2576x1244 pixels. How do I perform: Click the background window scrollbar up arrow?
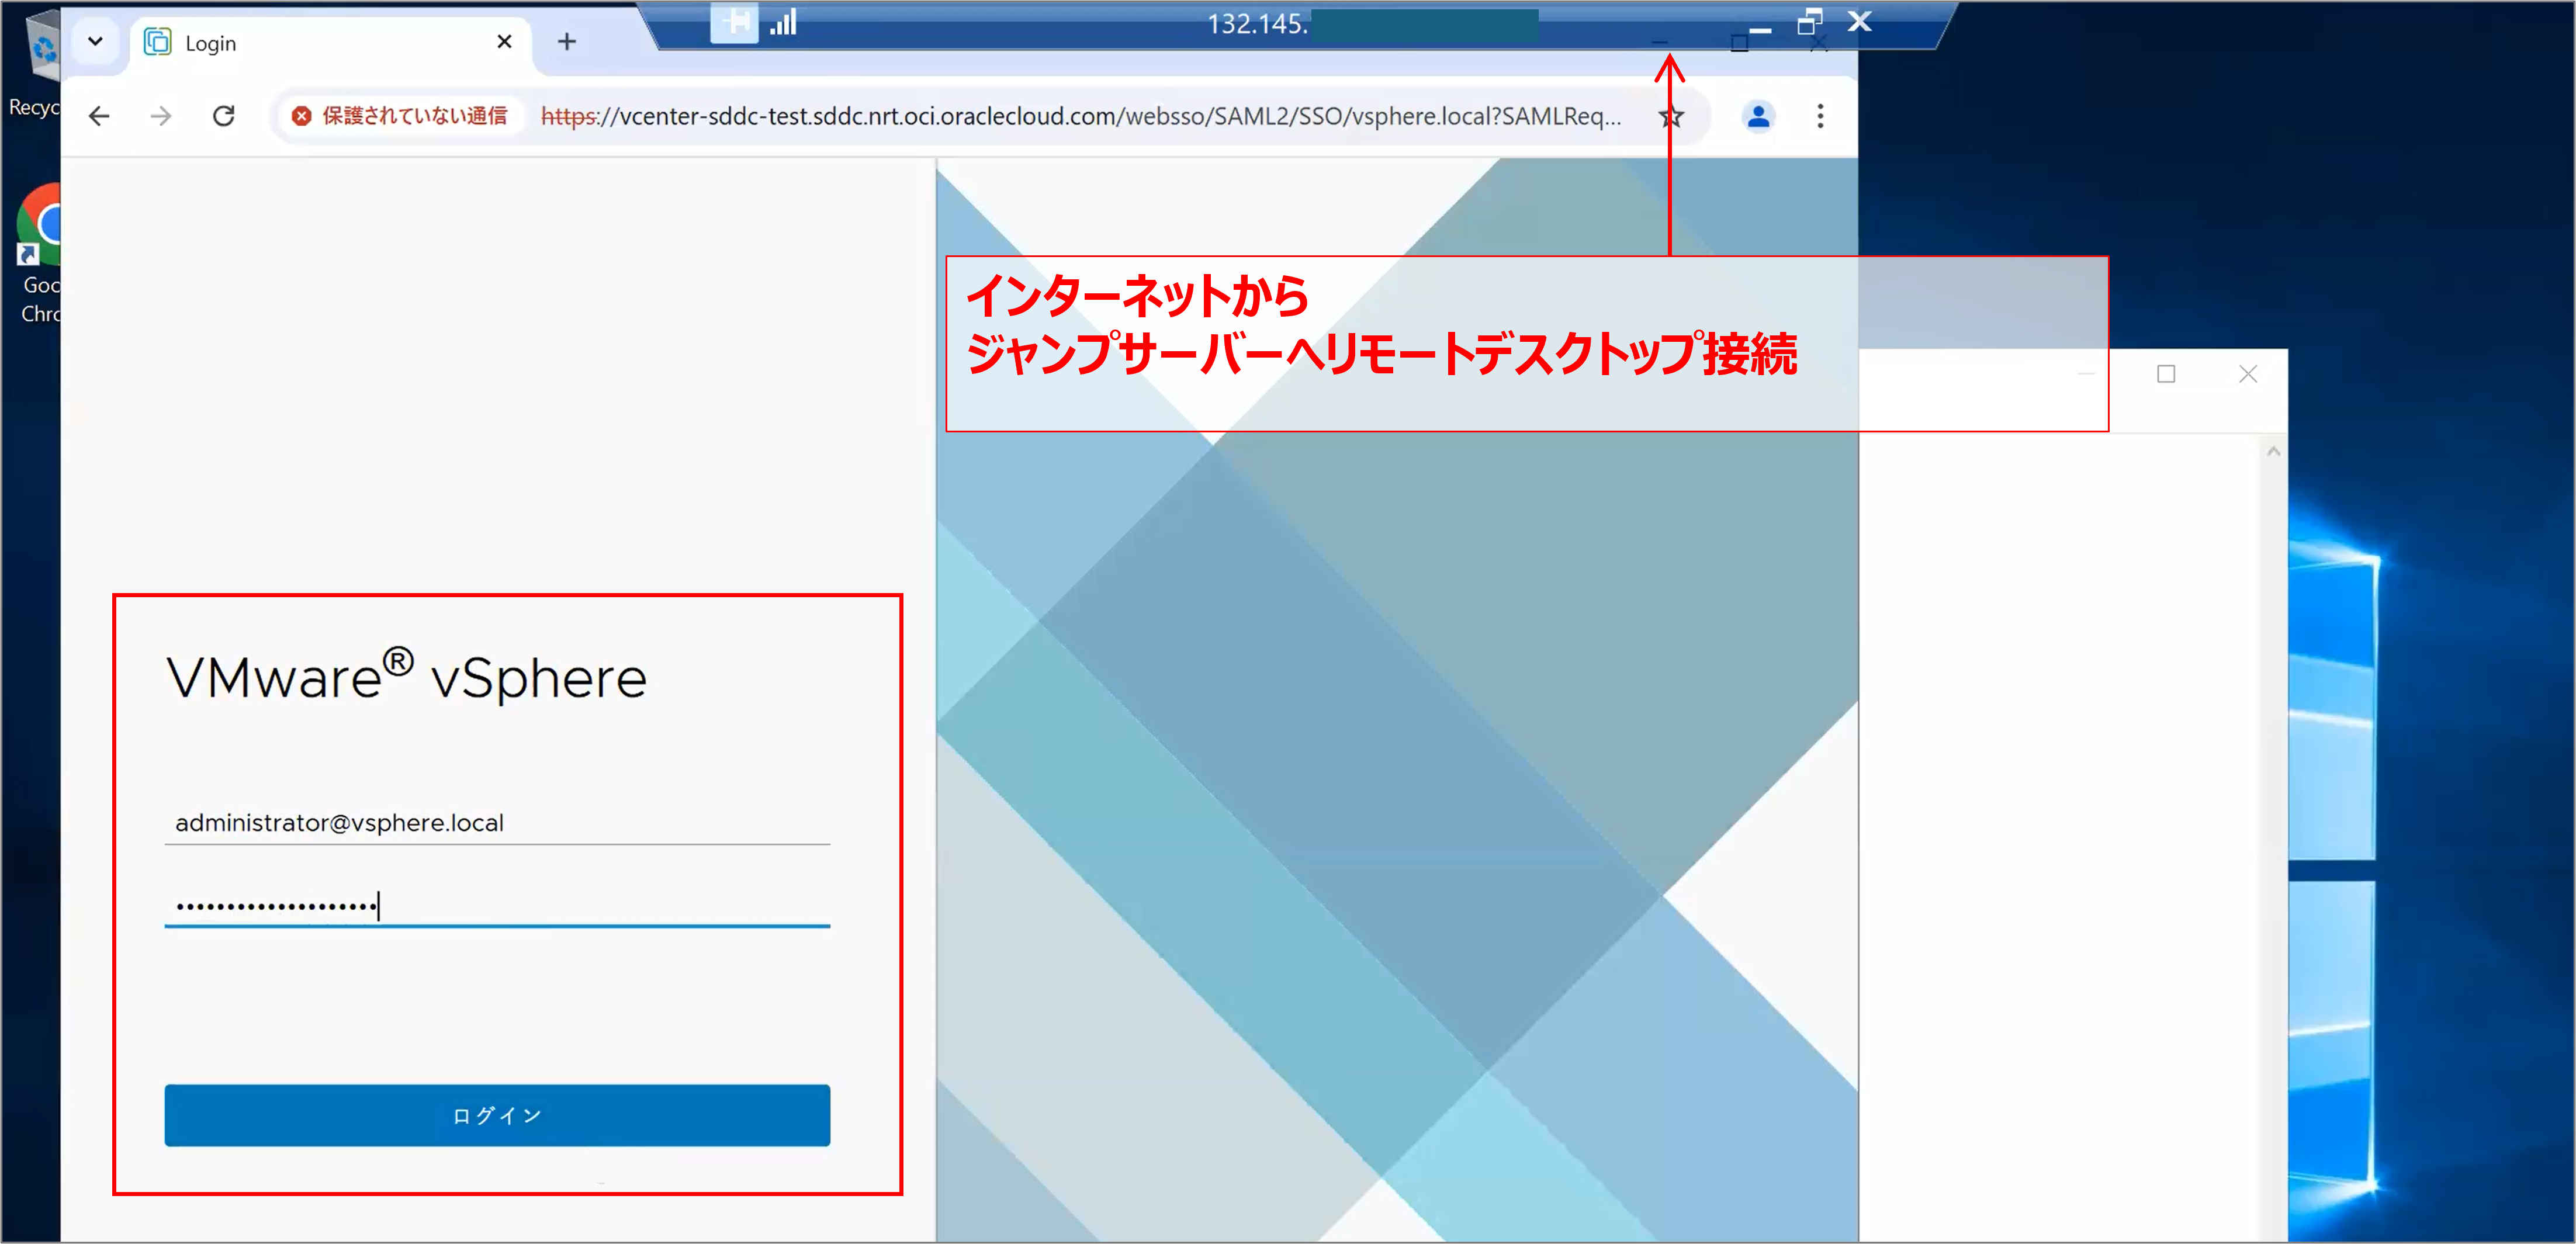pyautogui.click(x=2273, y=452)
